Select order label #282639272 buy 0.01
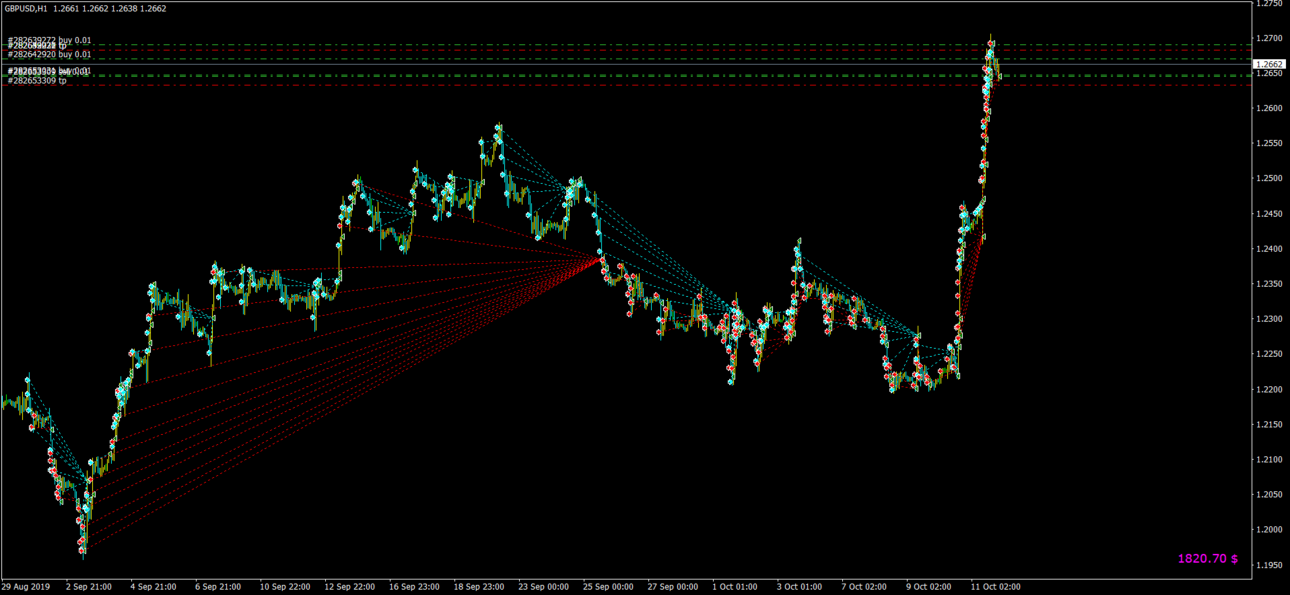This screenshot has width=1290, height=595. (49, 41)
